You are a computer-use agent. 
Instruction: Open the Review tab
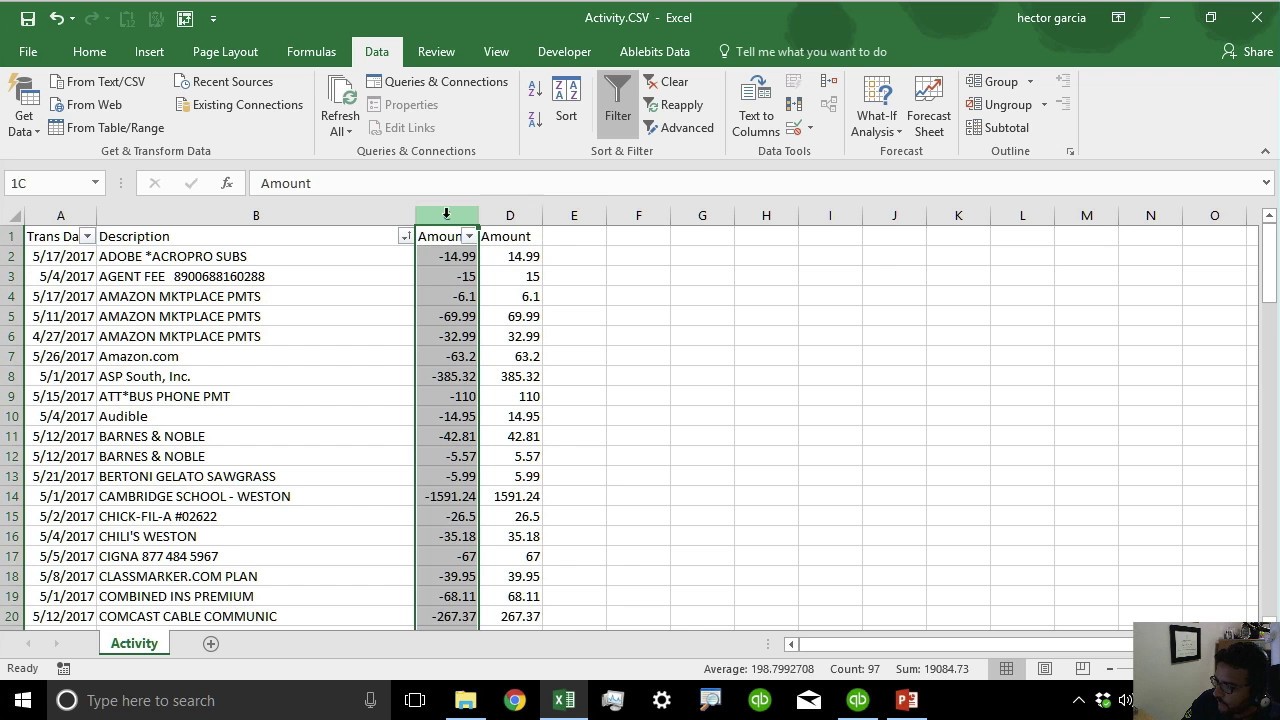click(436, 52)
